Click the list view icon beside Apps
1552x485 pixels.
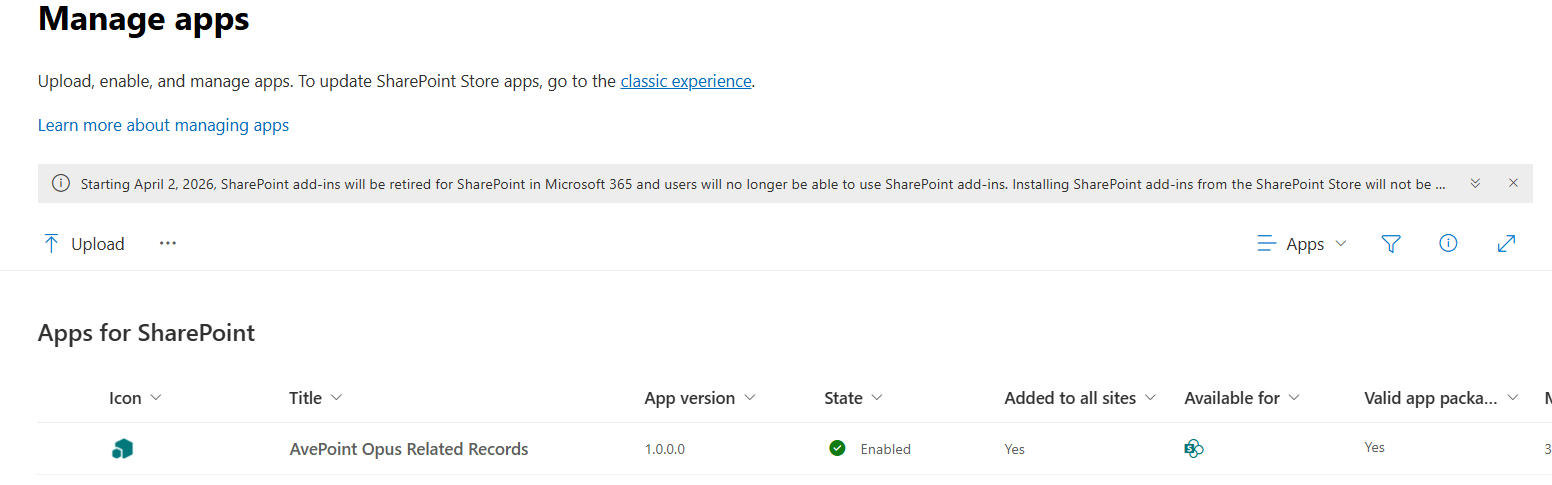pyautogui.click(x=1267, y=244)
